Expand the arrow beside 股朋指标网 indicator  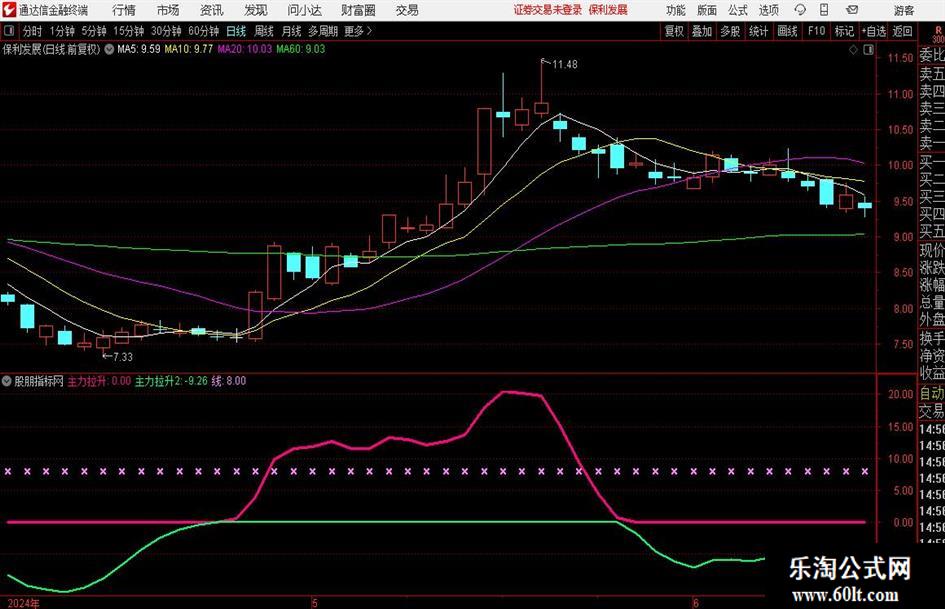click(7, 381)
